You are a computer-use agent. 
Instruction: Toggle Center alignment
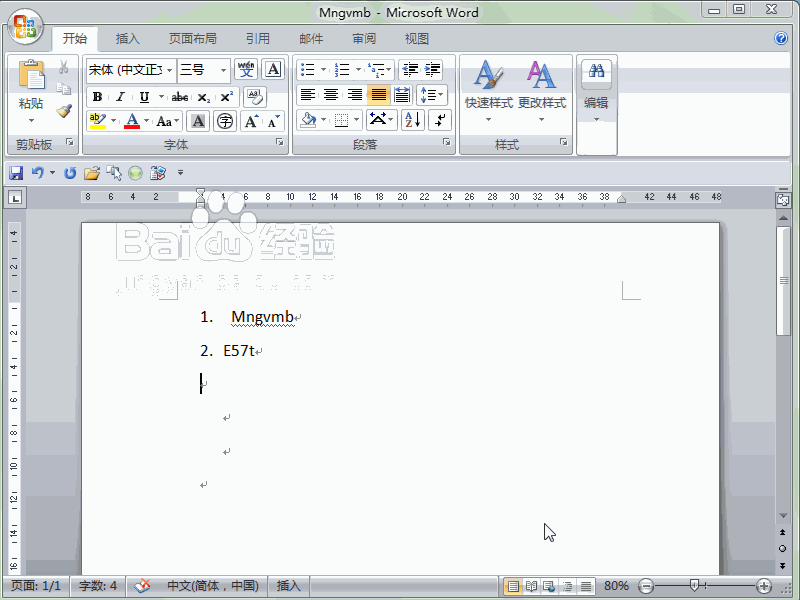(331, 94)
